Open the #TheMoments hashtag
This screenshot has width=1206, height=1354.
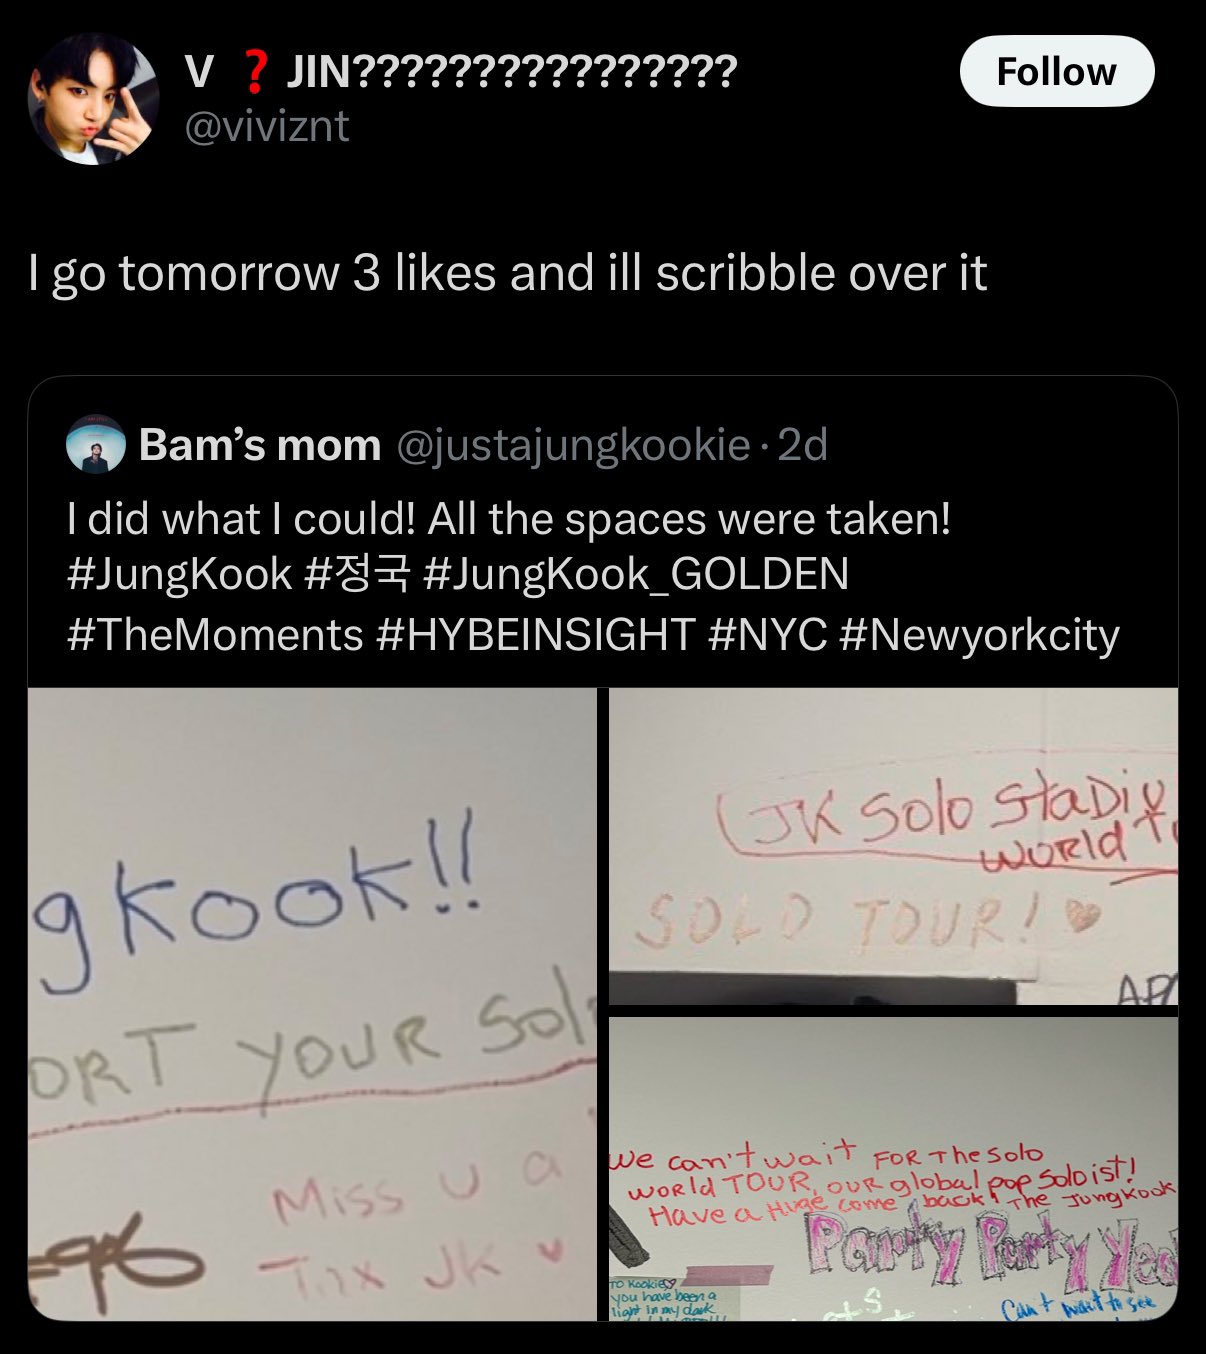click(x=214, y=634)
